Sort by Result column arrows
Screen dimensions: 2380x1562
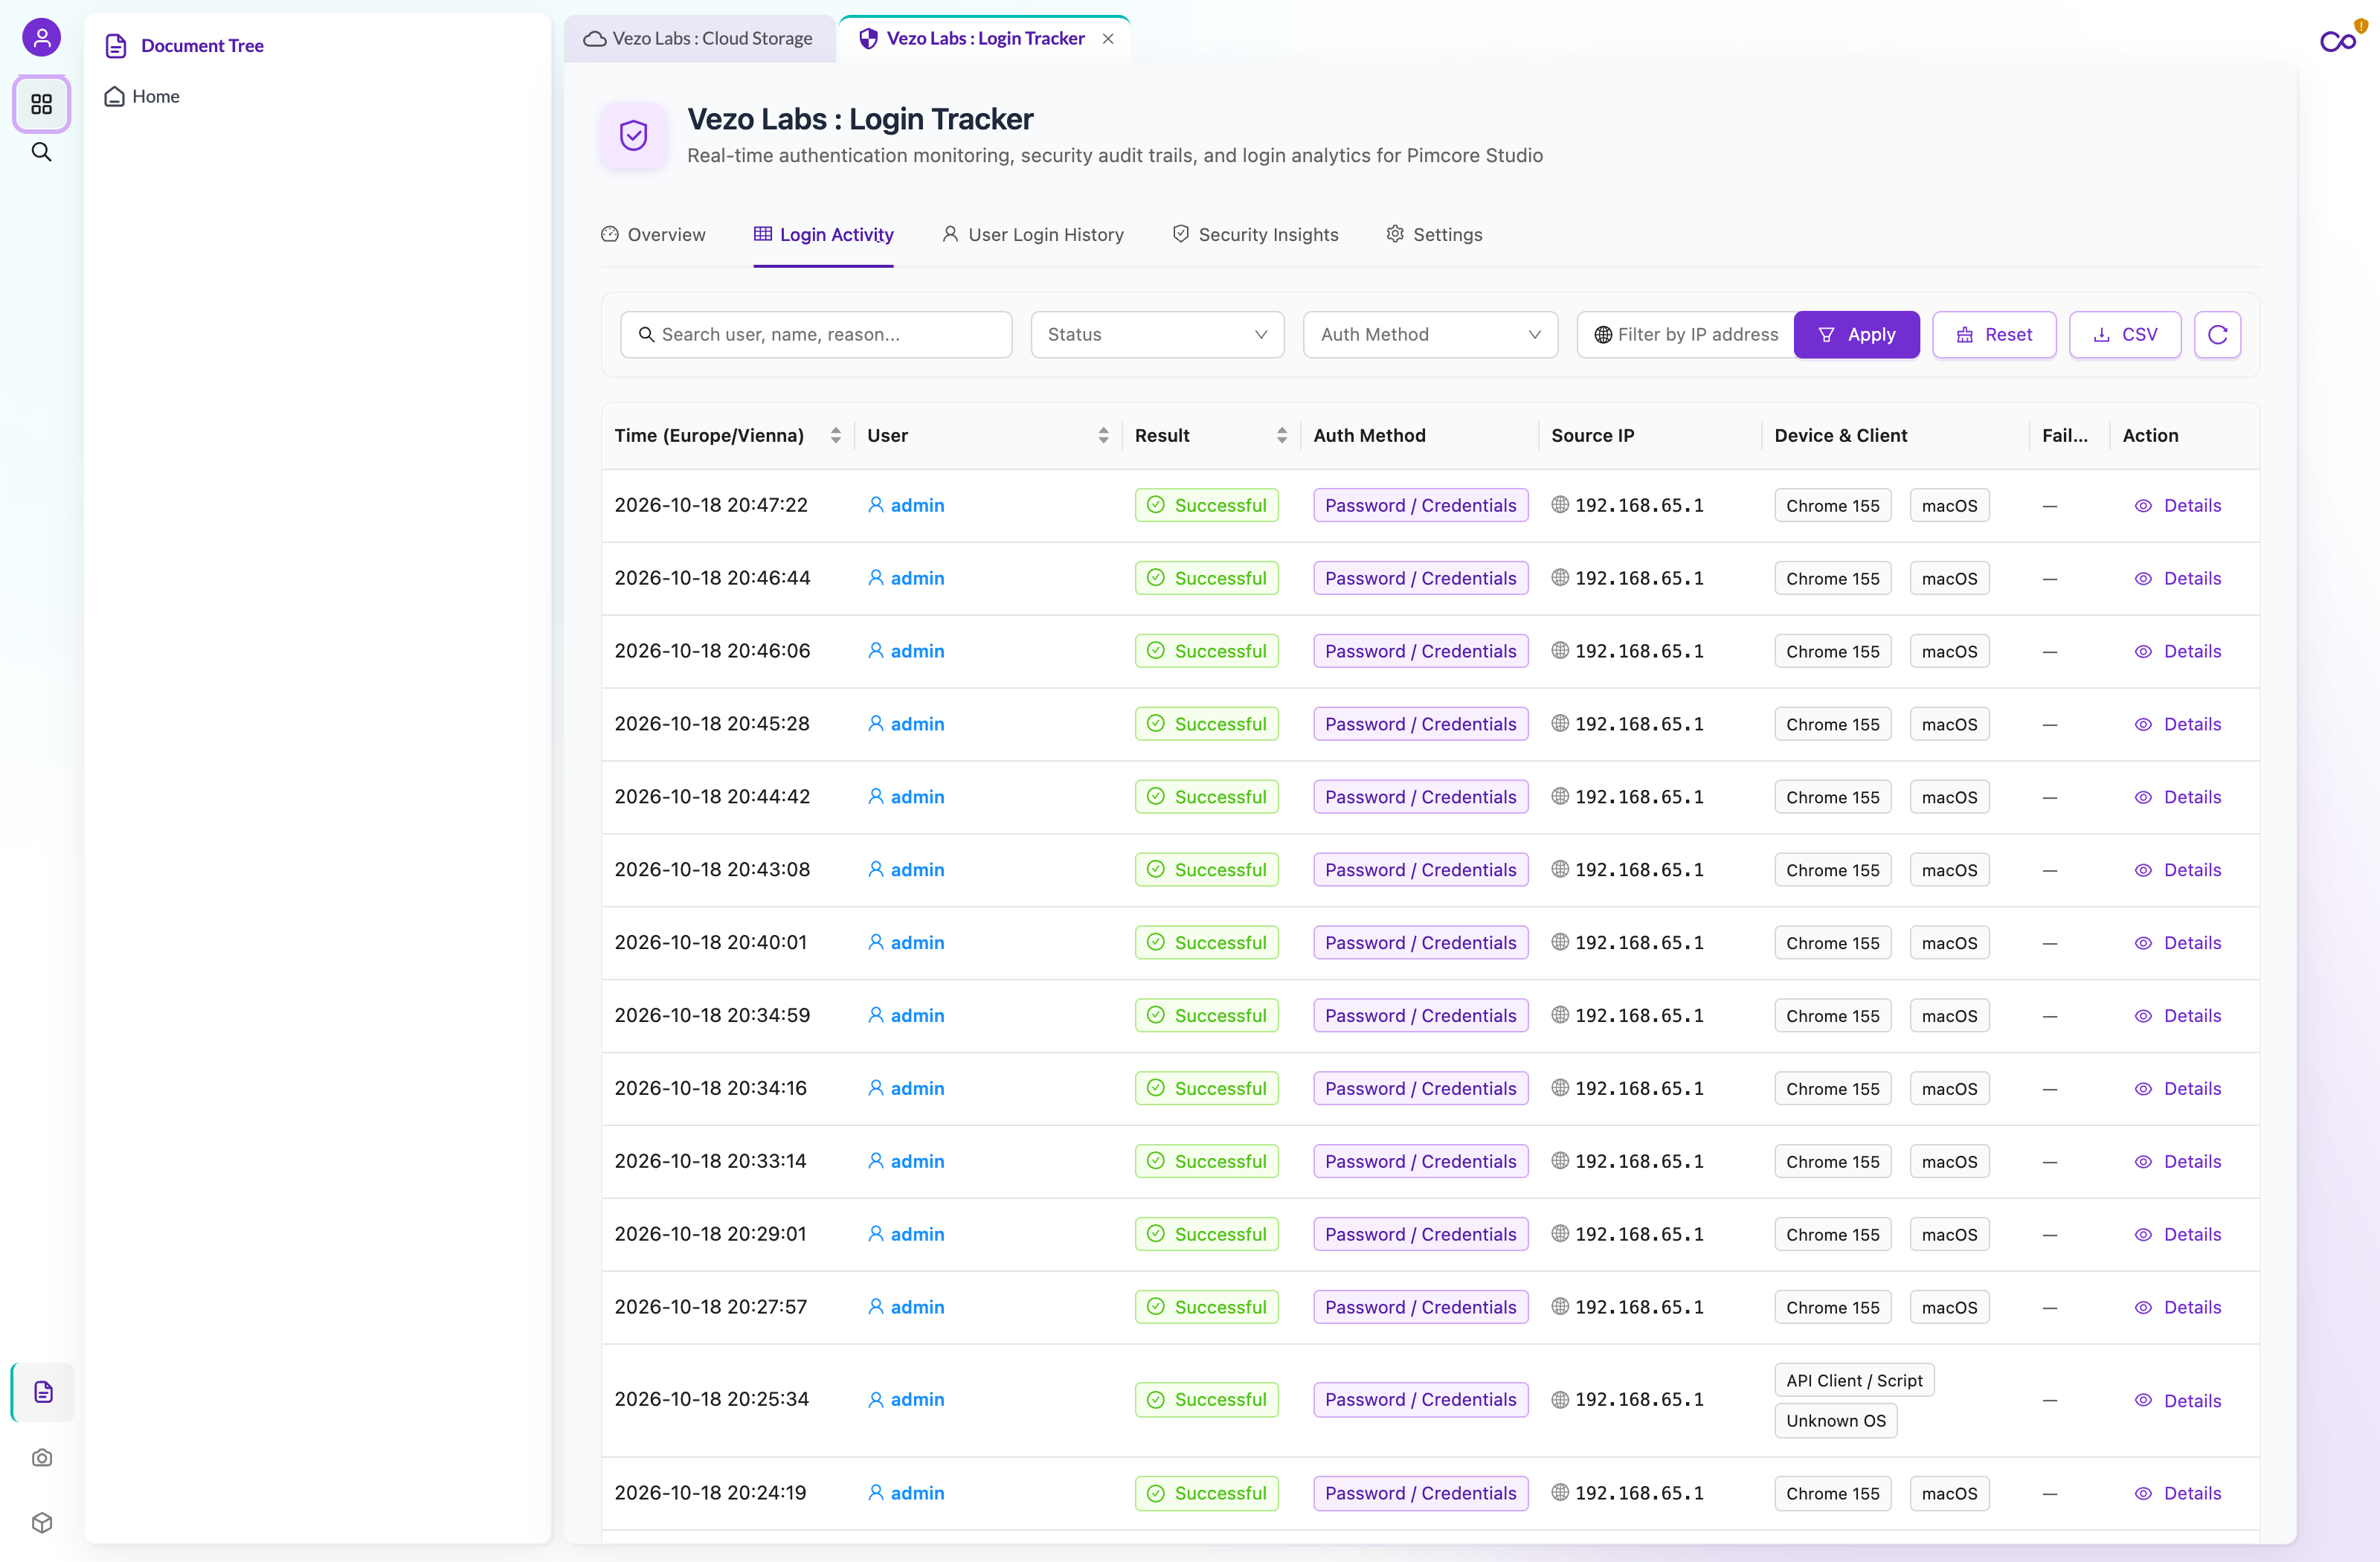click(x=1282, y=435)
